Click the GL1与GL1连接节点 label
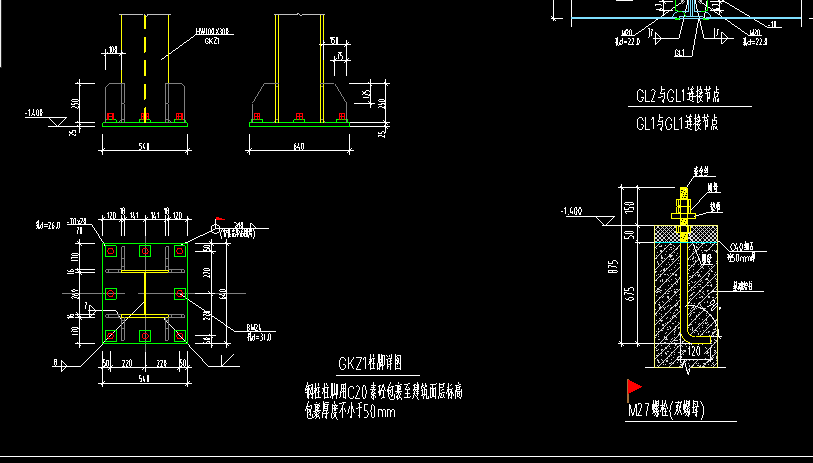Viewport: 813px width, 463px height. click(677, 123)
